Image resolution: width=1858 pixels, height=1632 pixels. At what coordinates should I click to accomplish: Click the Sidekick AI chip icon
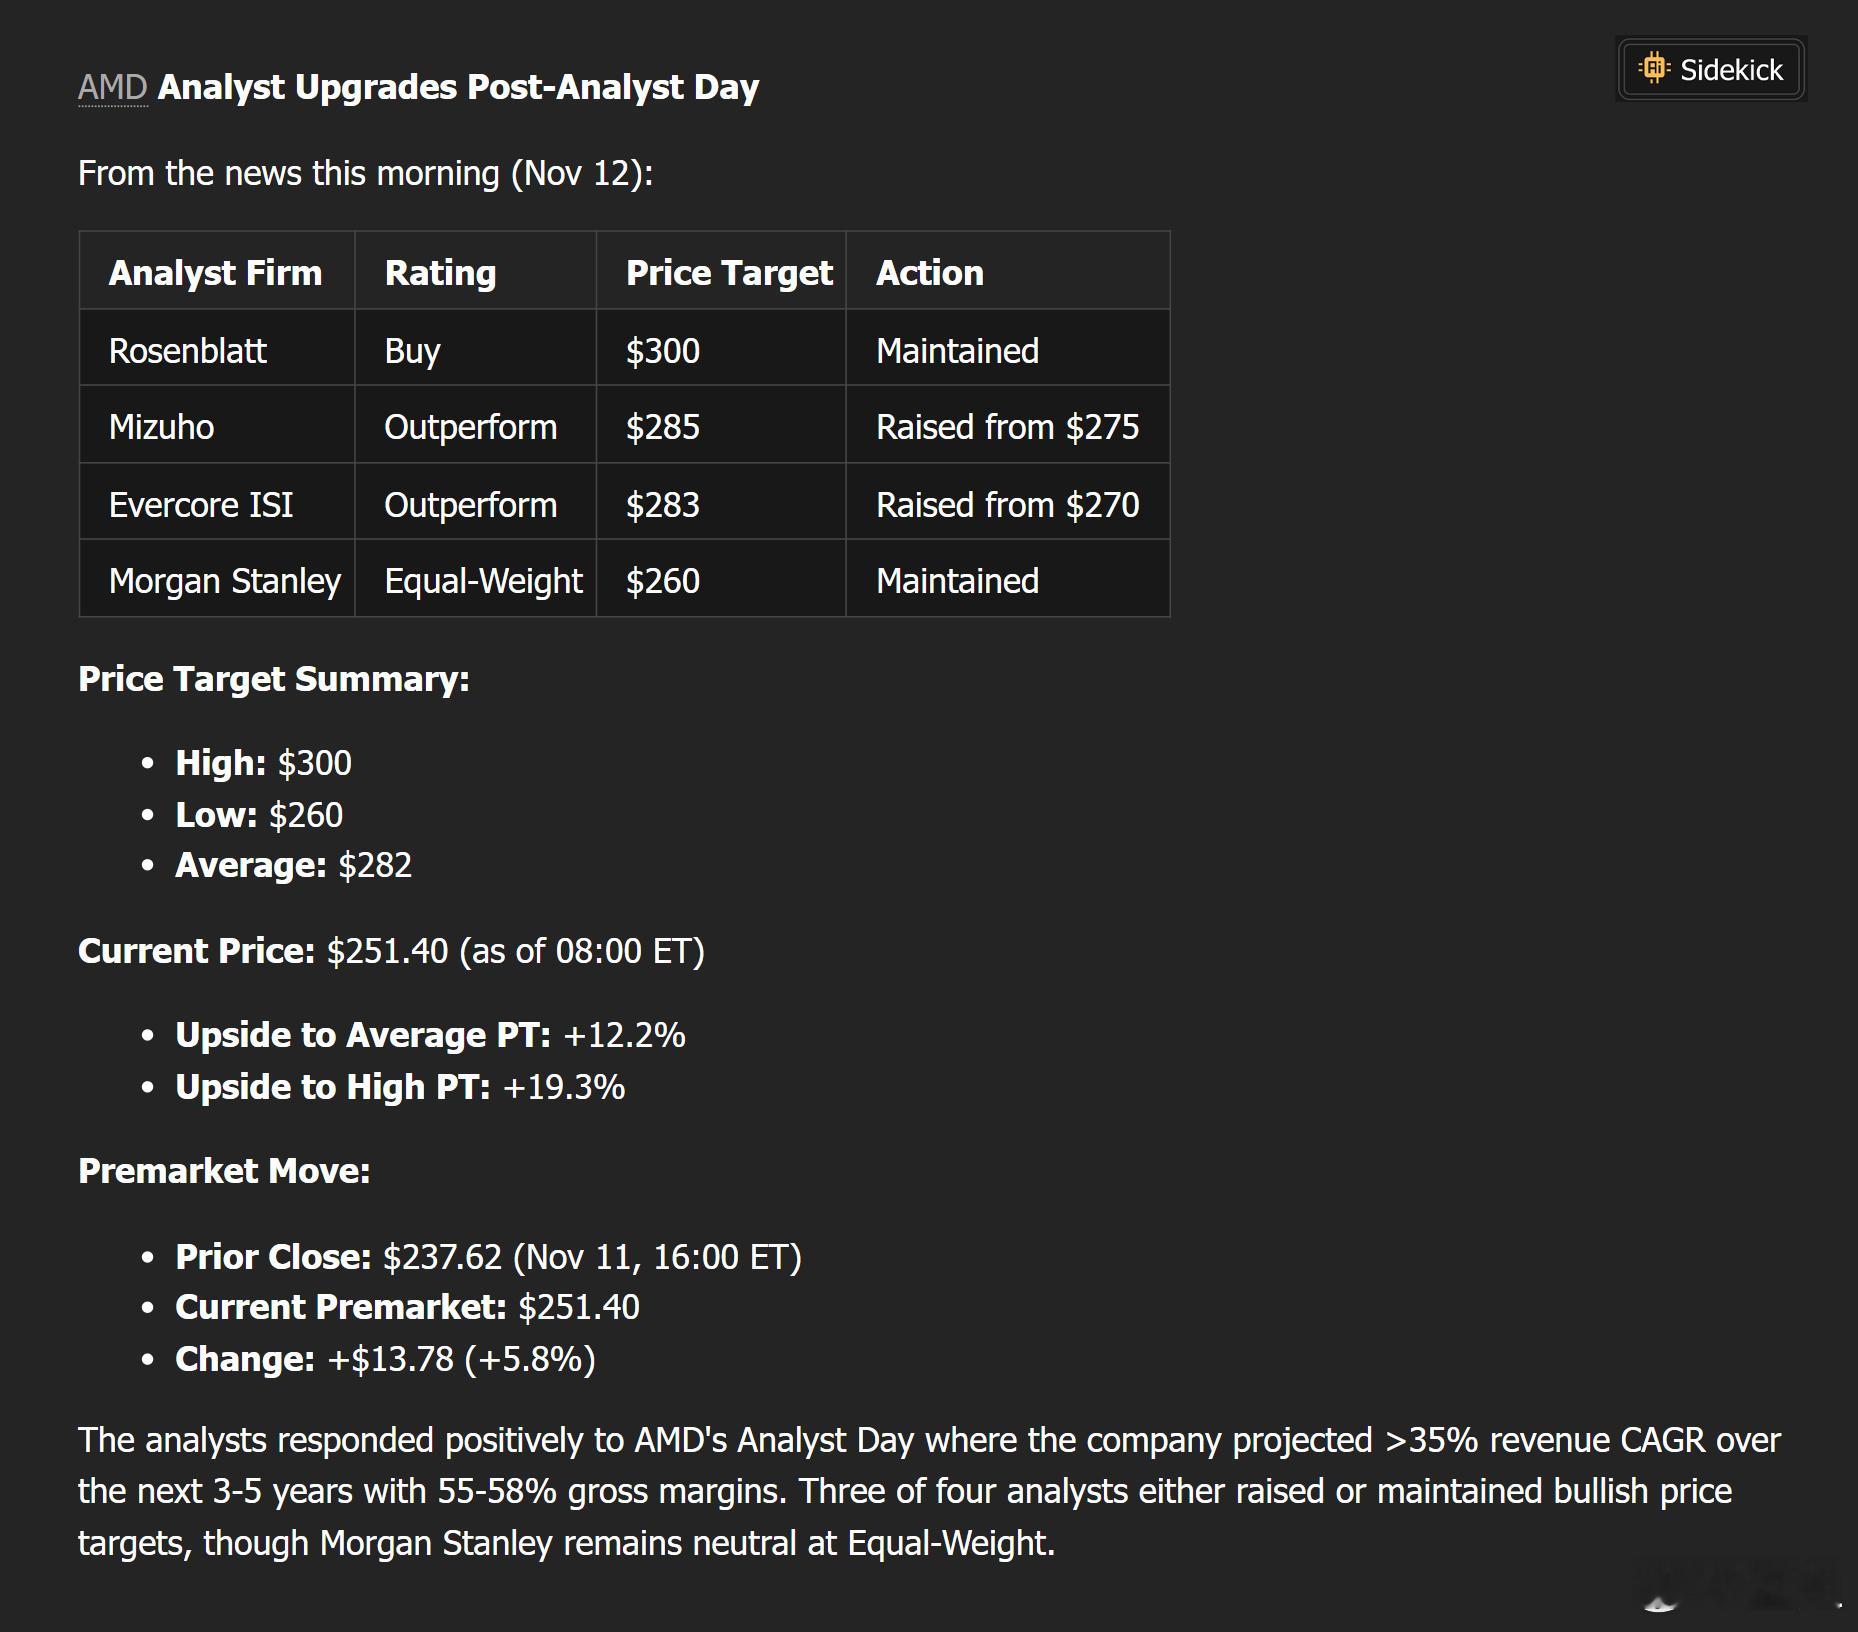click(x=1656, y=68)
